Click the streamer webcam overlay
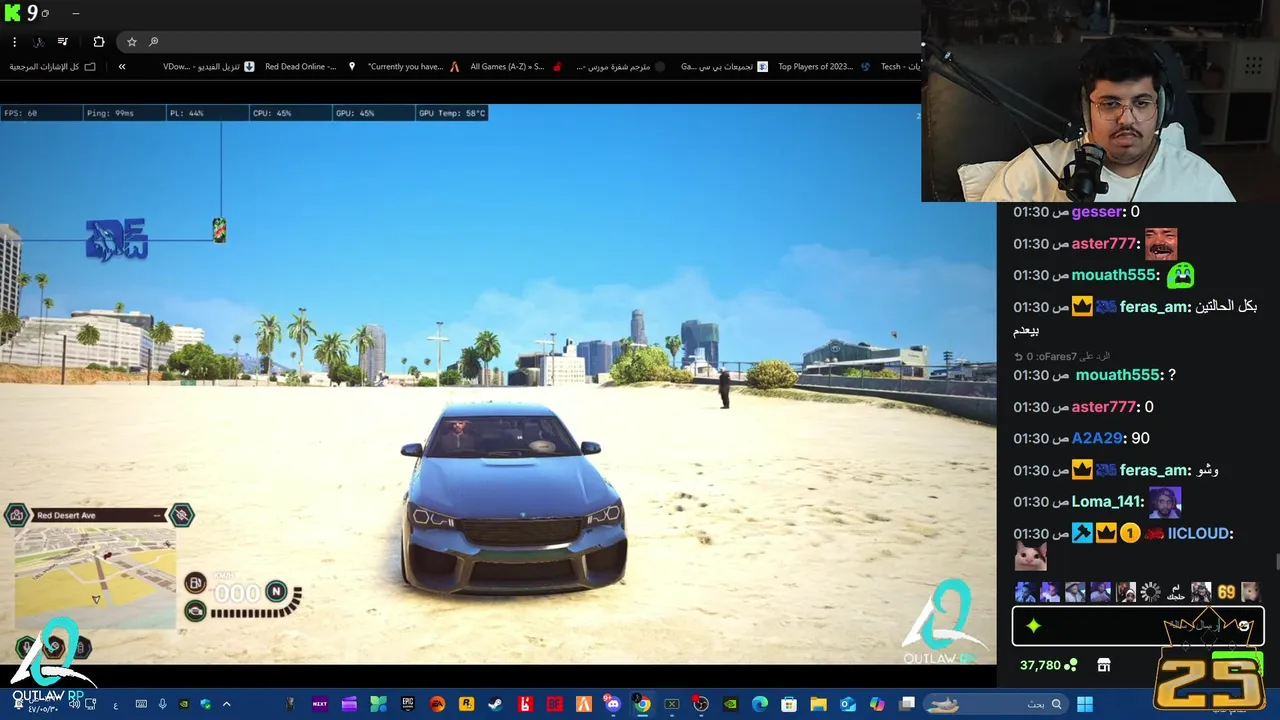1280x720 pixels. click(1100, 101)
